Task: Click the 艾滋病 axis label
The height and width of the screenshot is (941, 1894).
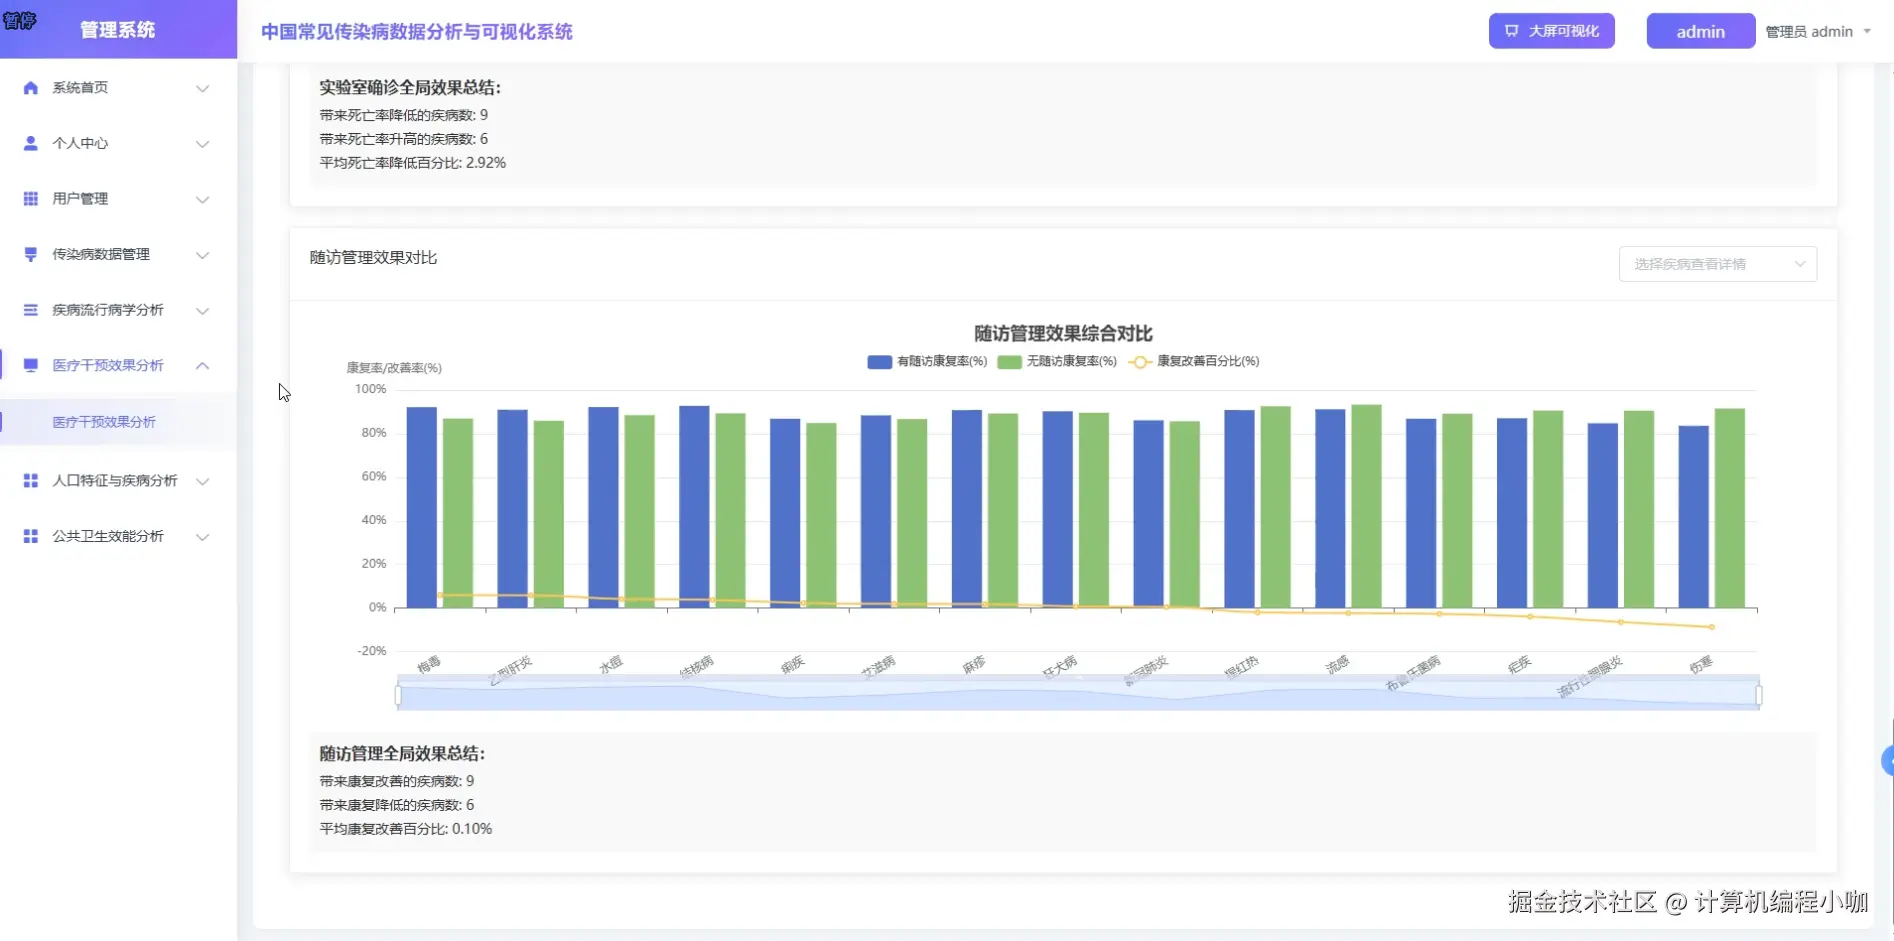Action: click(x=879, y=667)
